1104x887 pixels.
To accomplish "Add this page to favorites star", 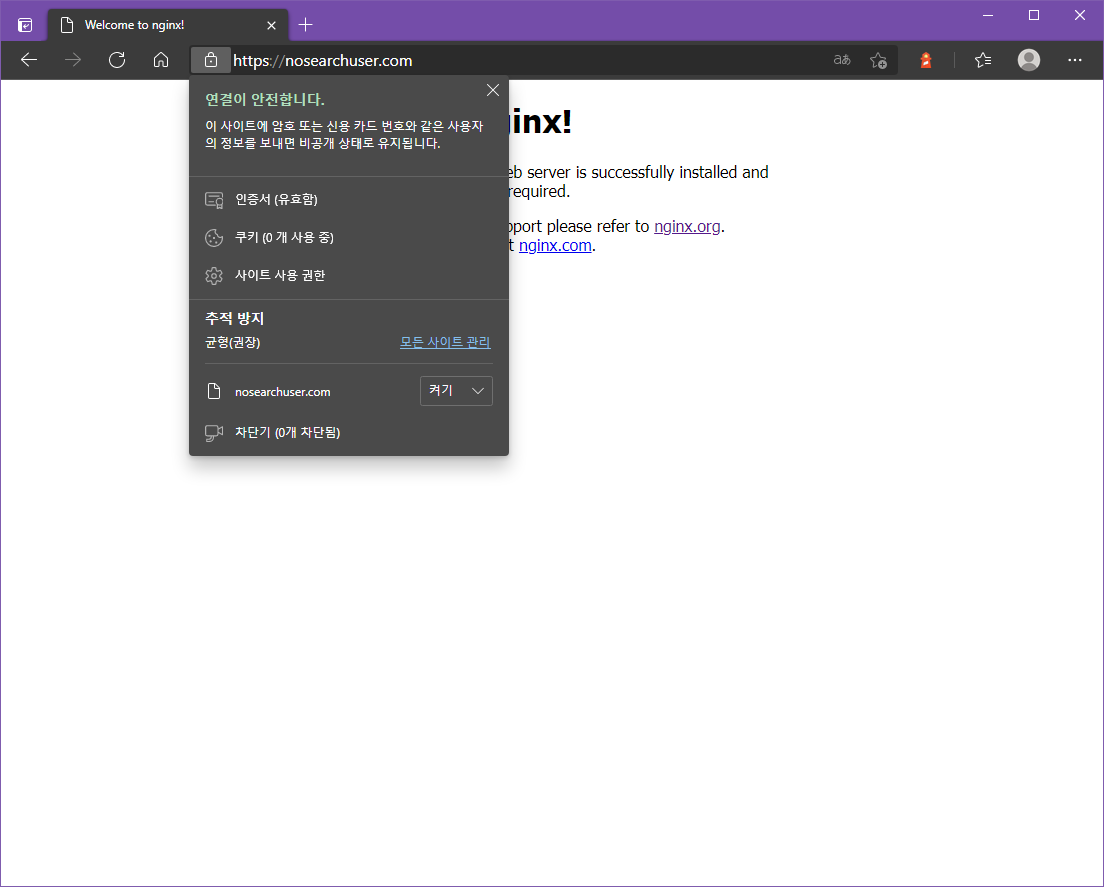I will tap(878, 61).
